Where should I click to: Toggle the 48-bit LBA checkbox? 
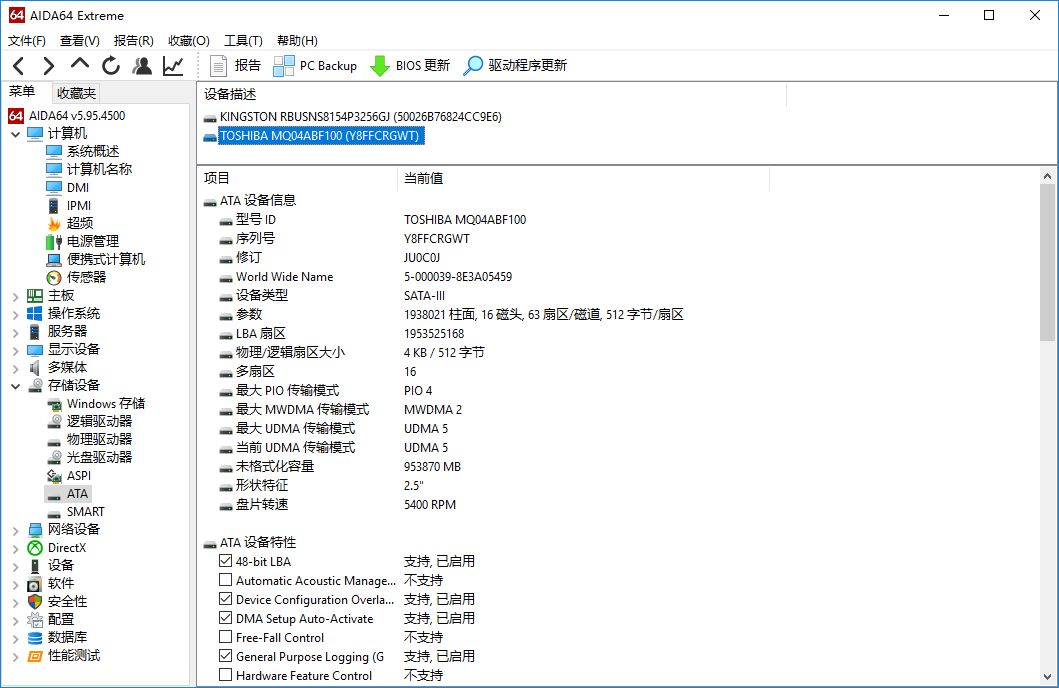[x=226, y=560]
